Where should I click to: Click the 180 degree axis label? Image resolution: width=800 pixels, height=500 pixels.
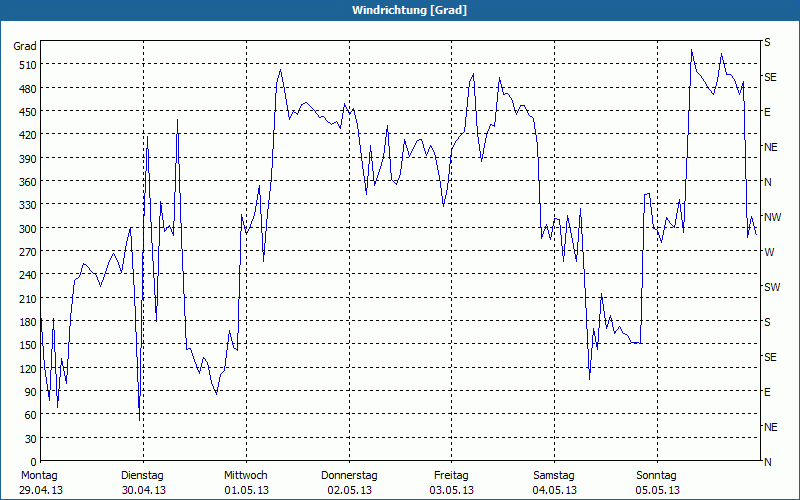click(29, 322)
